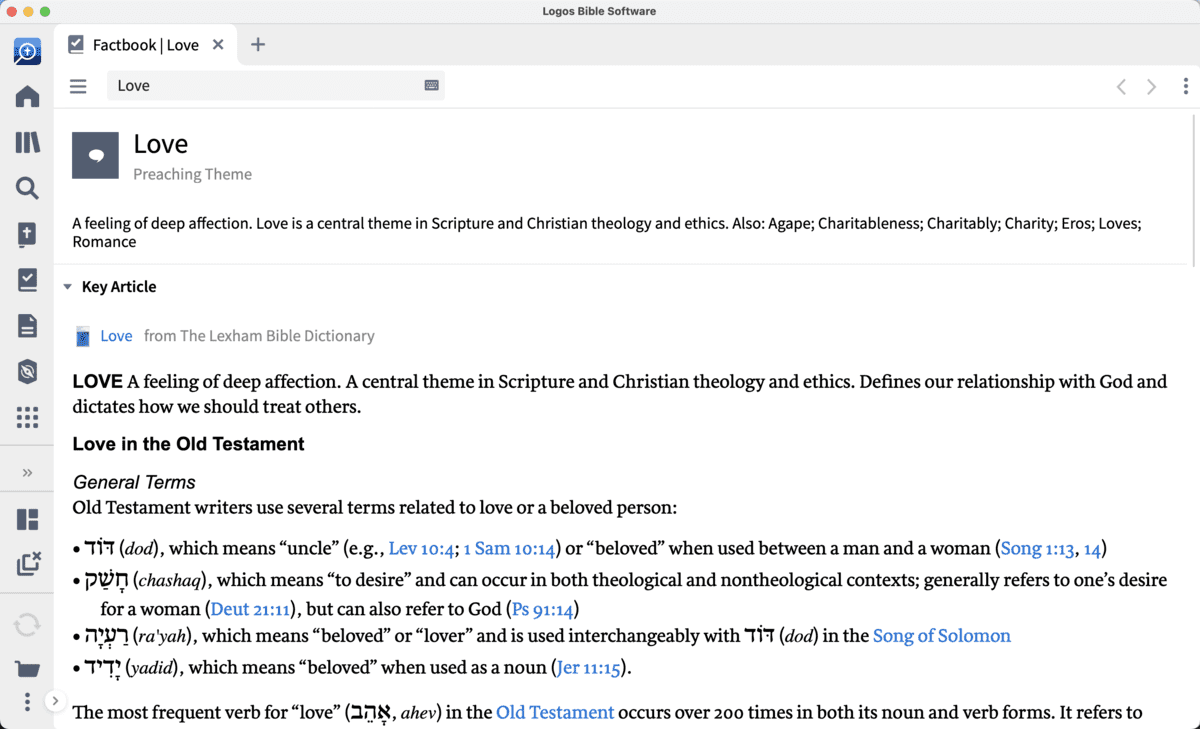Follow the Song of Solomon link

[941, 636]
